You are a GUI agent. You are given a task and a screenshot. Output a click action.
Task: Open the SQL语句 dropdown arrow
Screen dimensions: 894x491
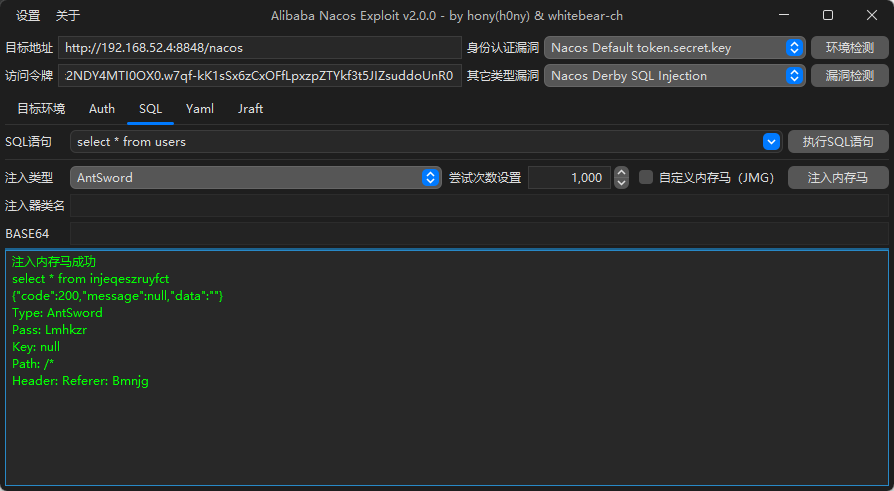tap(771, 142)
